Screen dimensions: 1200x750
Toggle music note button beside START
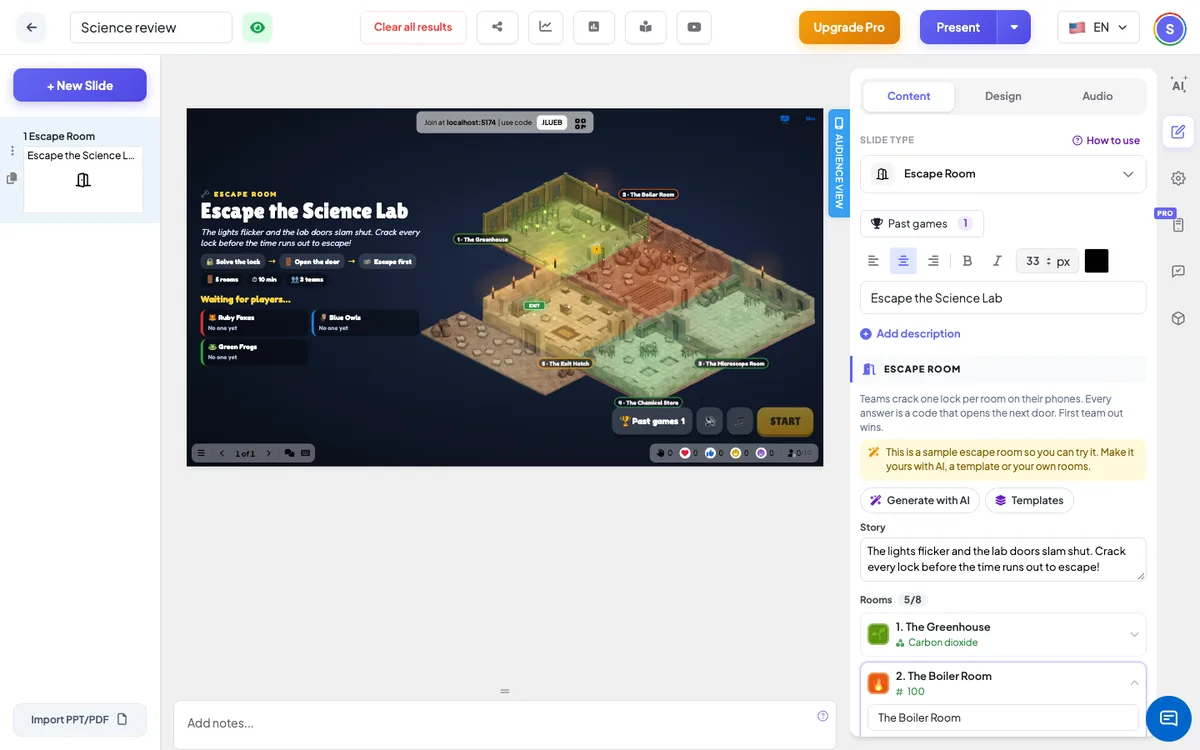pyautogui.click(x=740, y=421)
